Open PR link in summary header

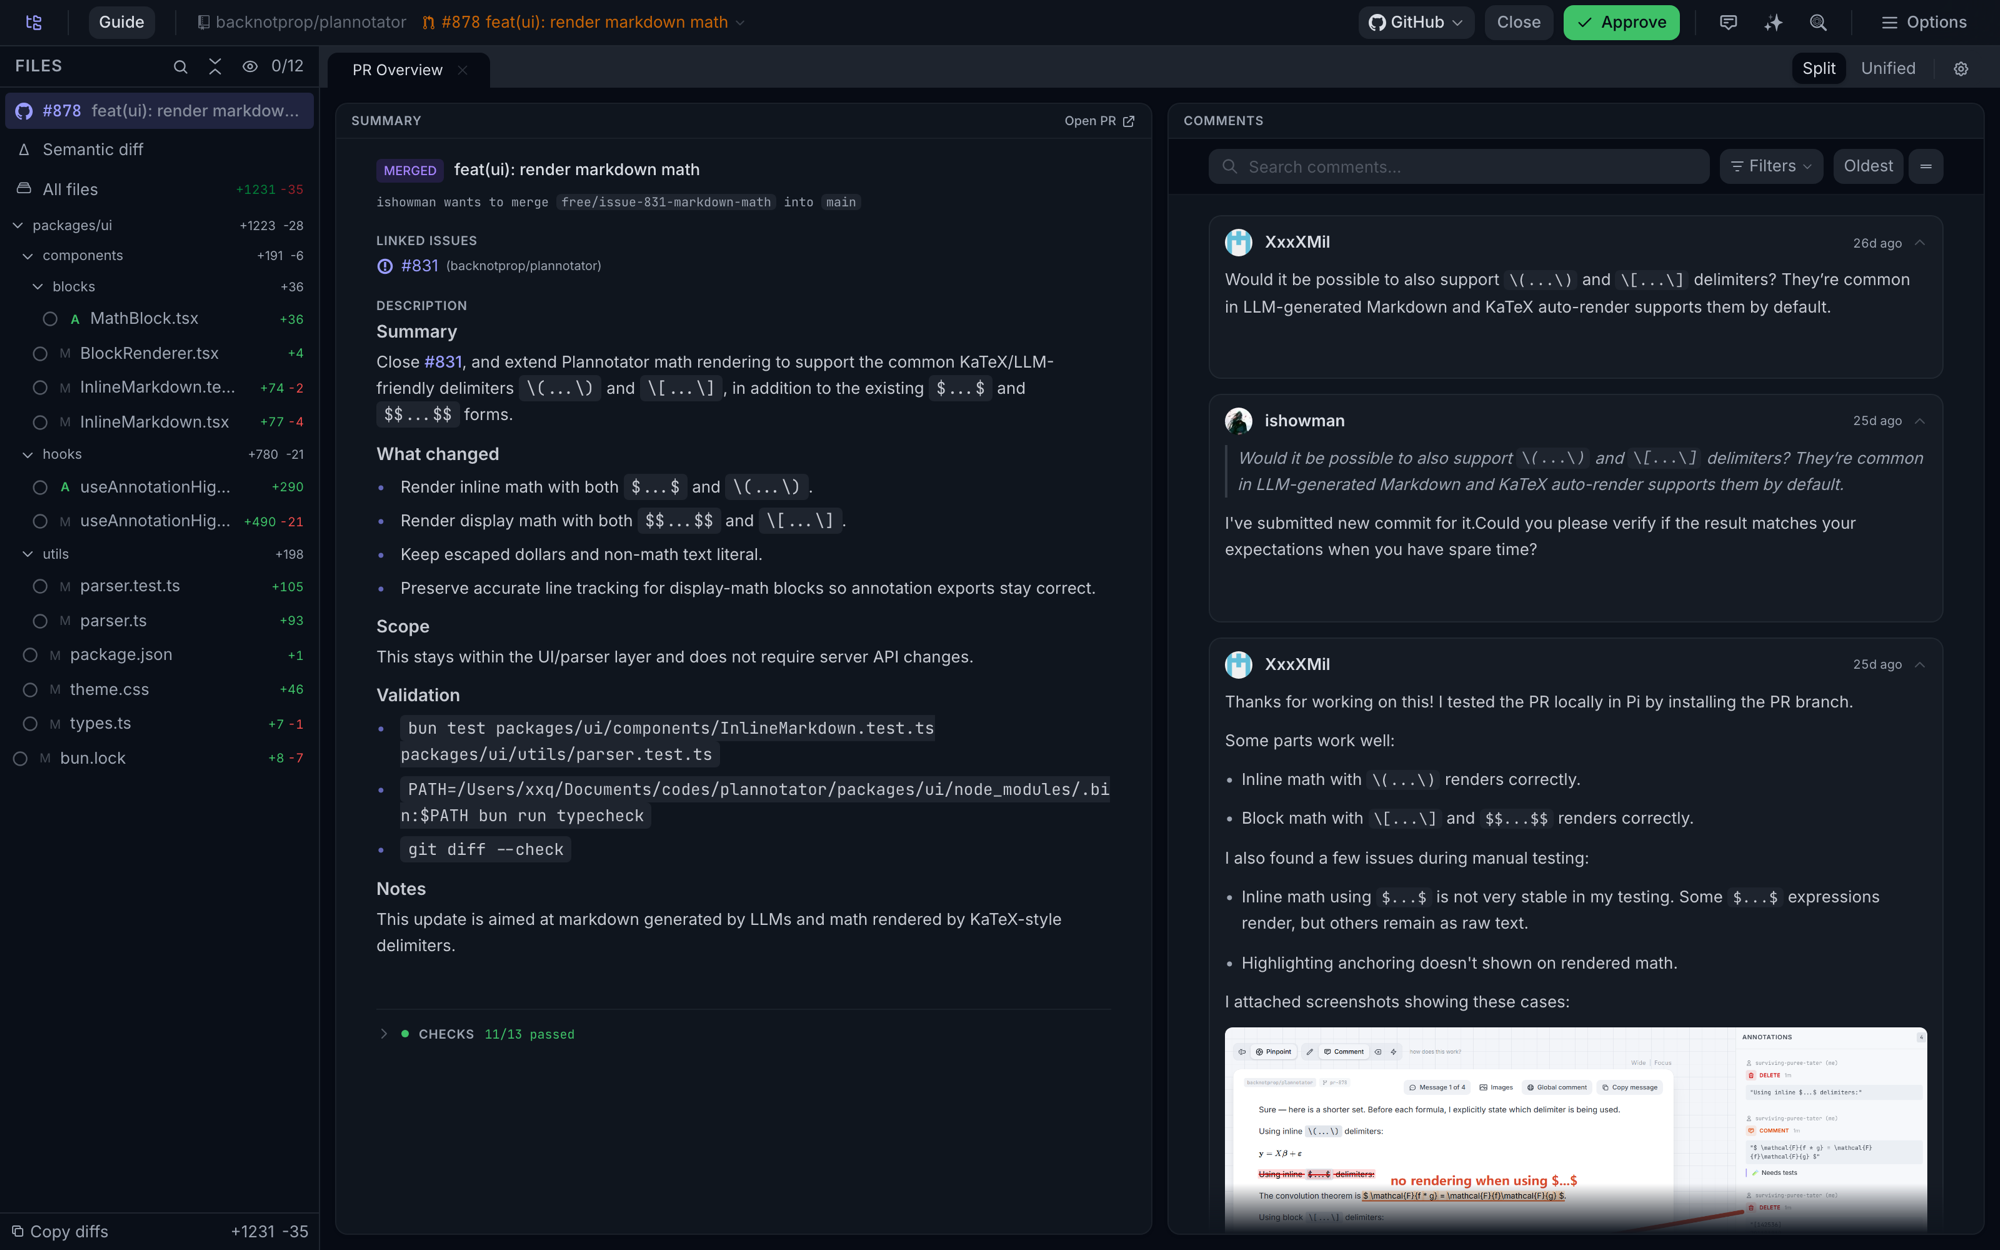click(x=1099, y=121)
